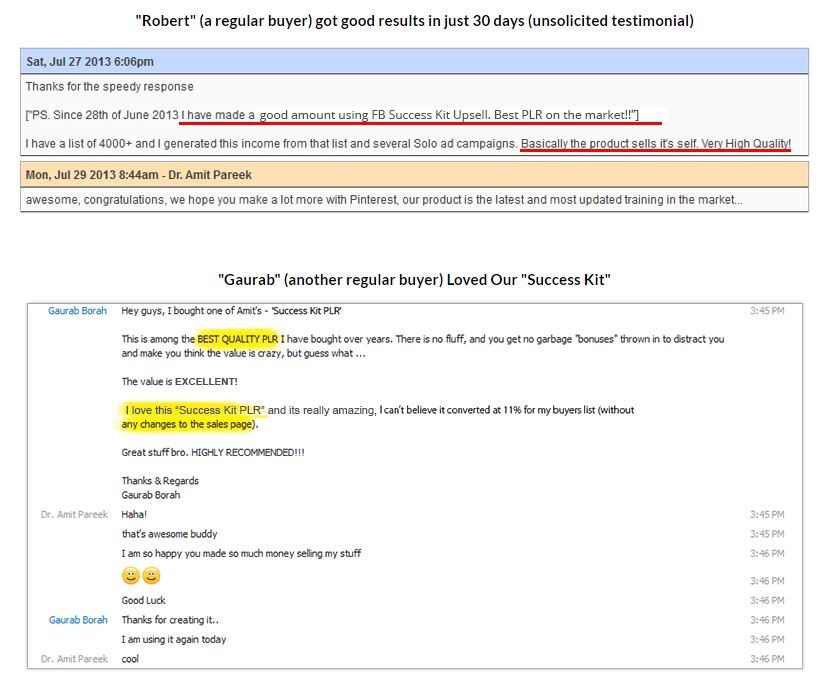Click the "Robert" testimonial heading
831x695 pixels.
coord(414,21)
